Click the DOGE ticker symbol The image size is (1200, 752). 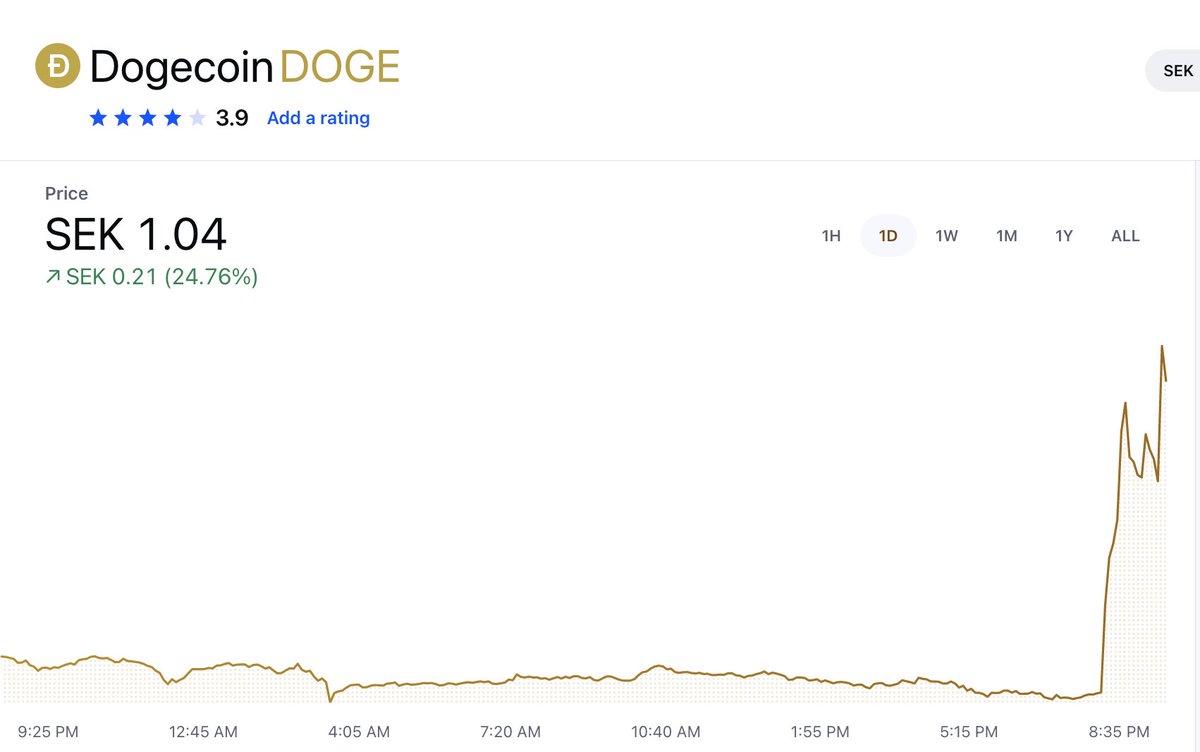point(340,67)
